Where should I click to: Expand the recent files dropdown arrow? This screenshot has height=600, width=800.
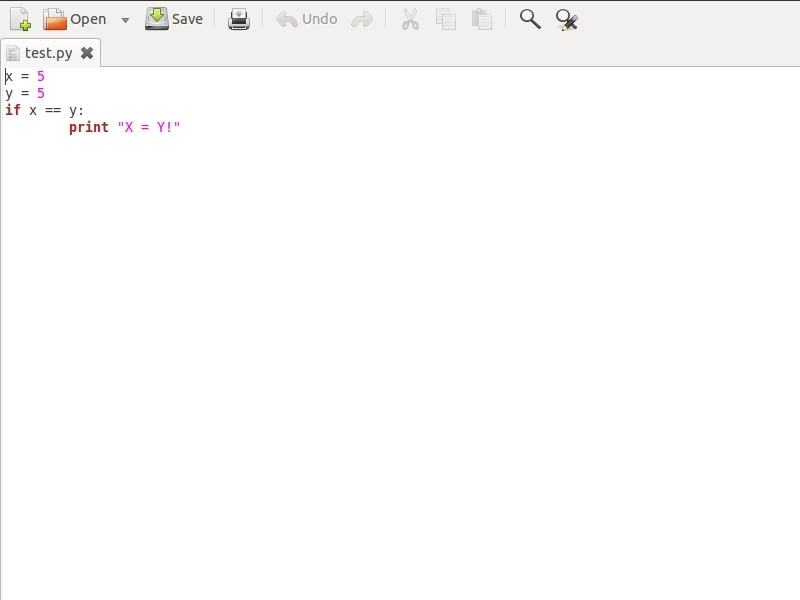(x=125, y=20)
